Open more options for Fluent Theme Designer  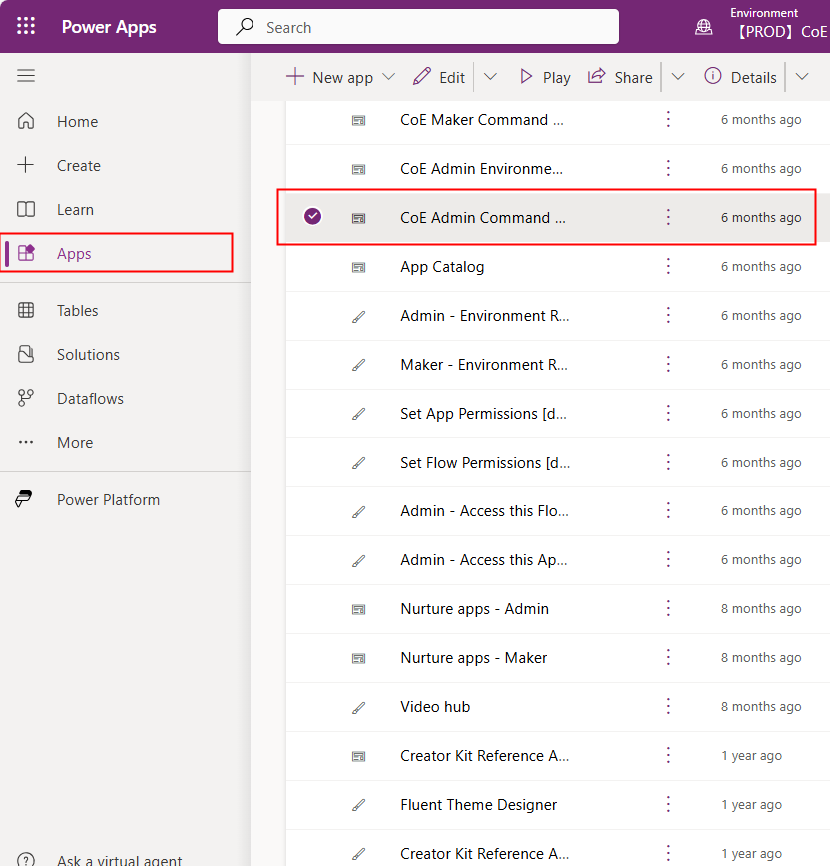[668, 805]
